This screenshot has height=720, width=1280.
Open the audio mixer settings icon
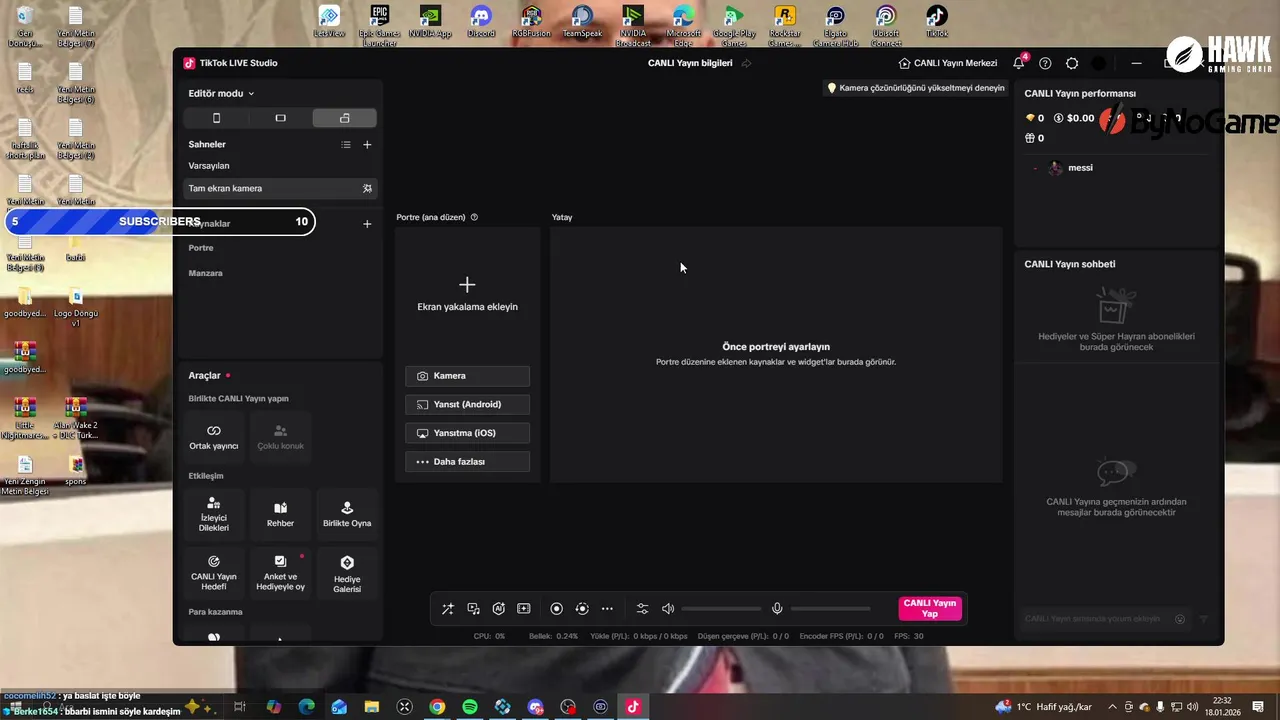pos(642,609)
